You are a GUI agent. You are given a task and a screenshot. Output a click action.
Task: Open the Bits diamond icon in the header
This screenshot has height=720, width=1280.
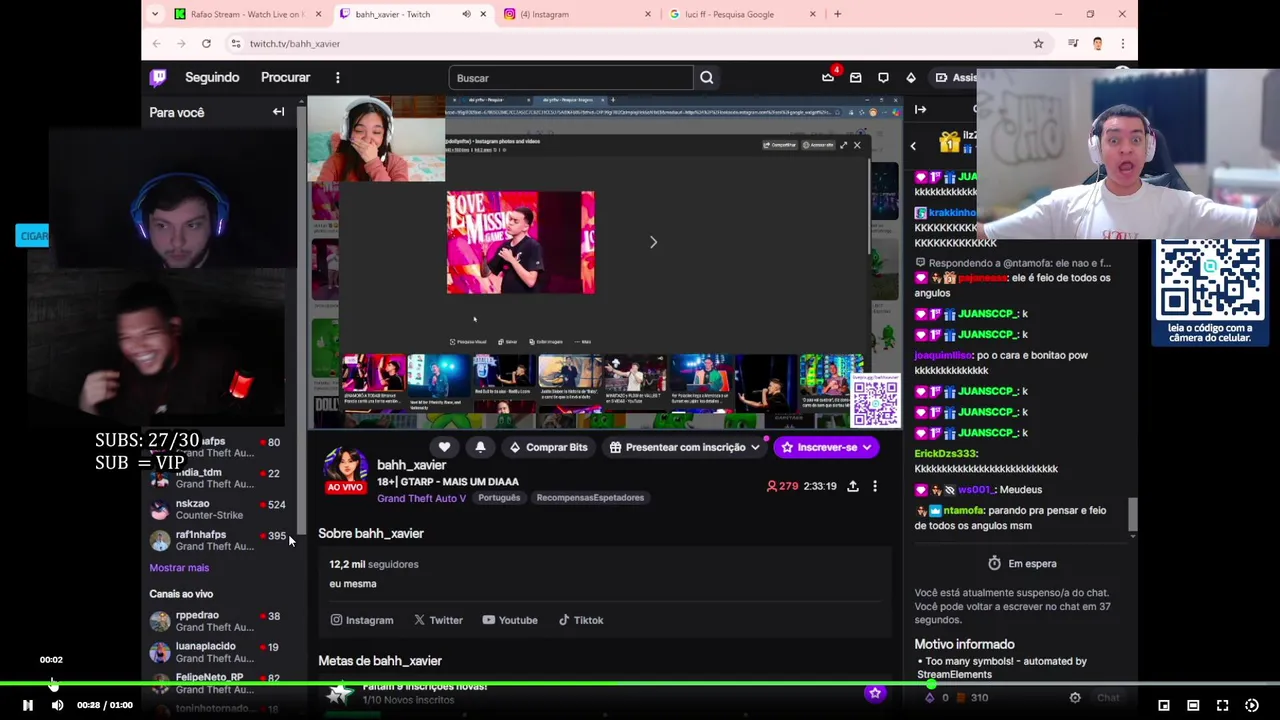pos(910,77)
